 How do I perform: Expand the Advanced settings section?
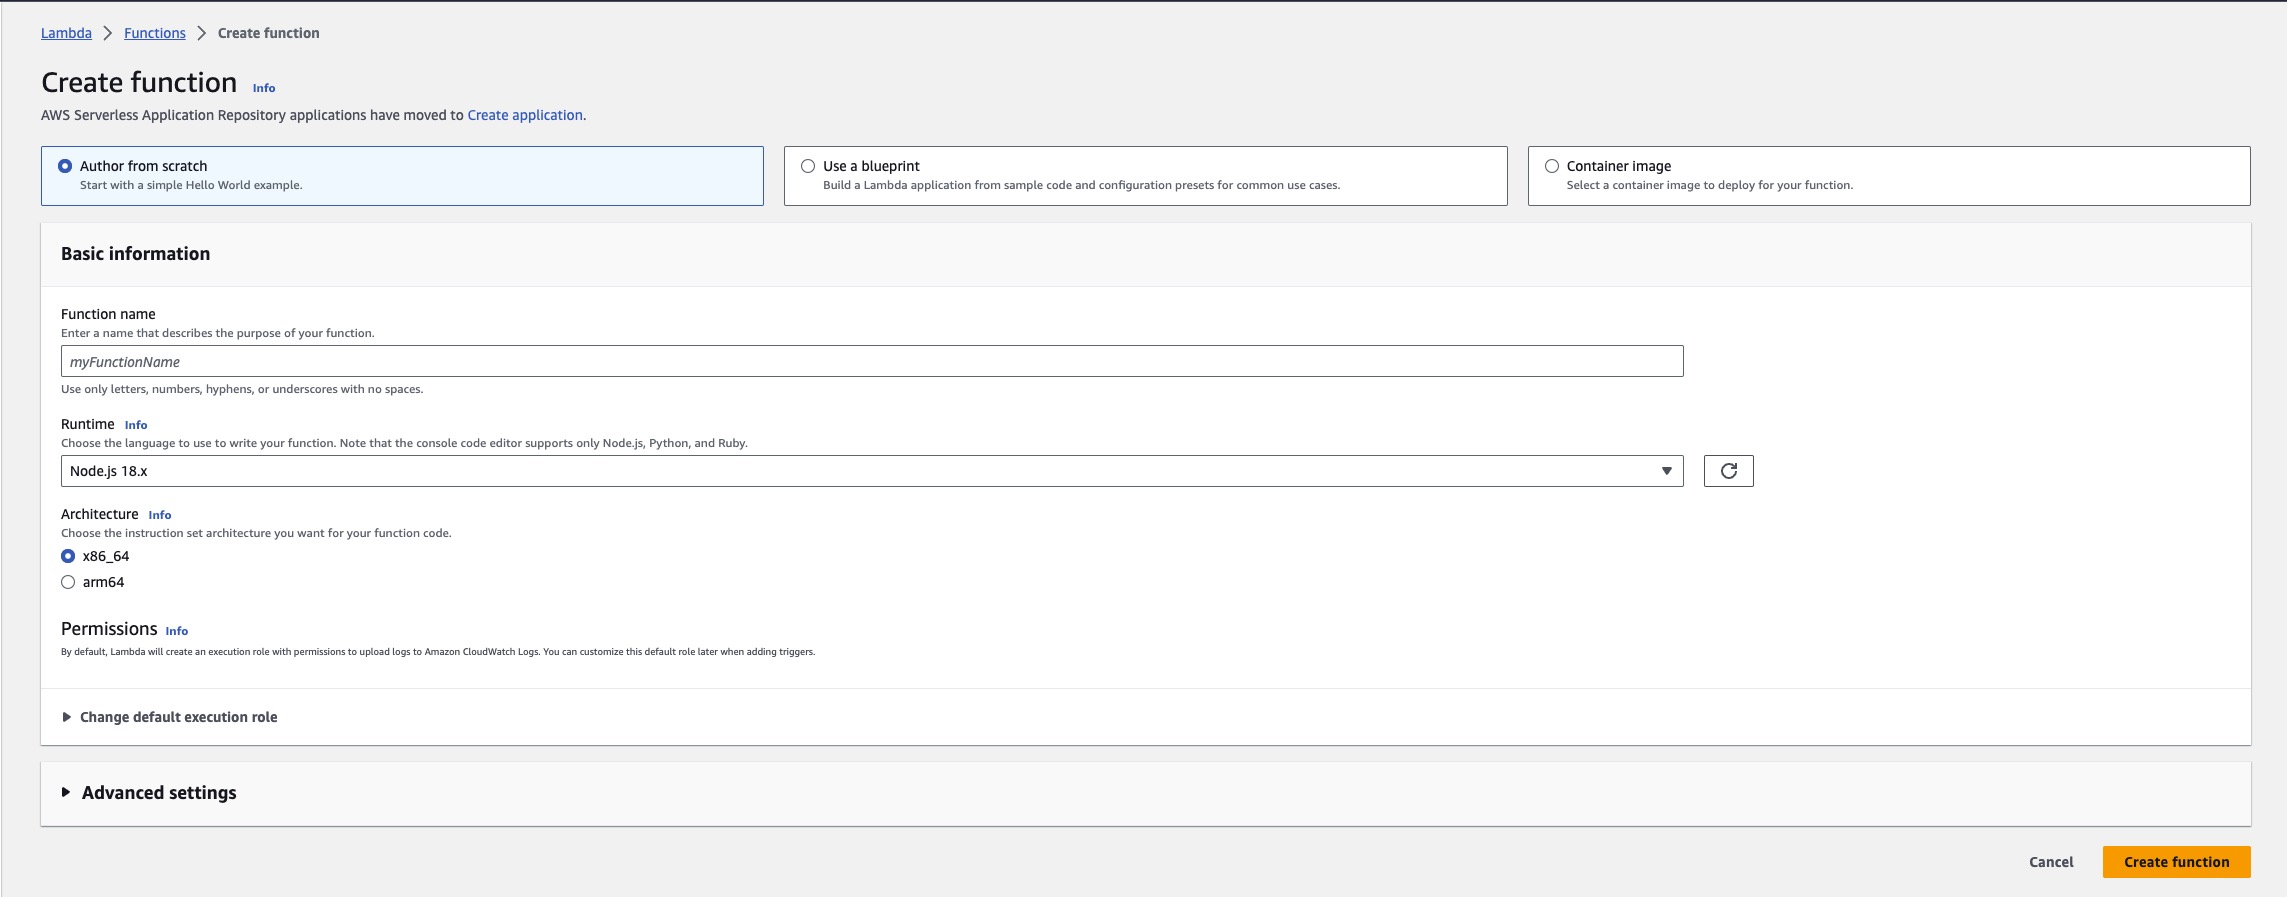tap(158, 793)
